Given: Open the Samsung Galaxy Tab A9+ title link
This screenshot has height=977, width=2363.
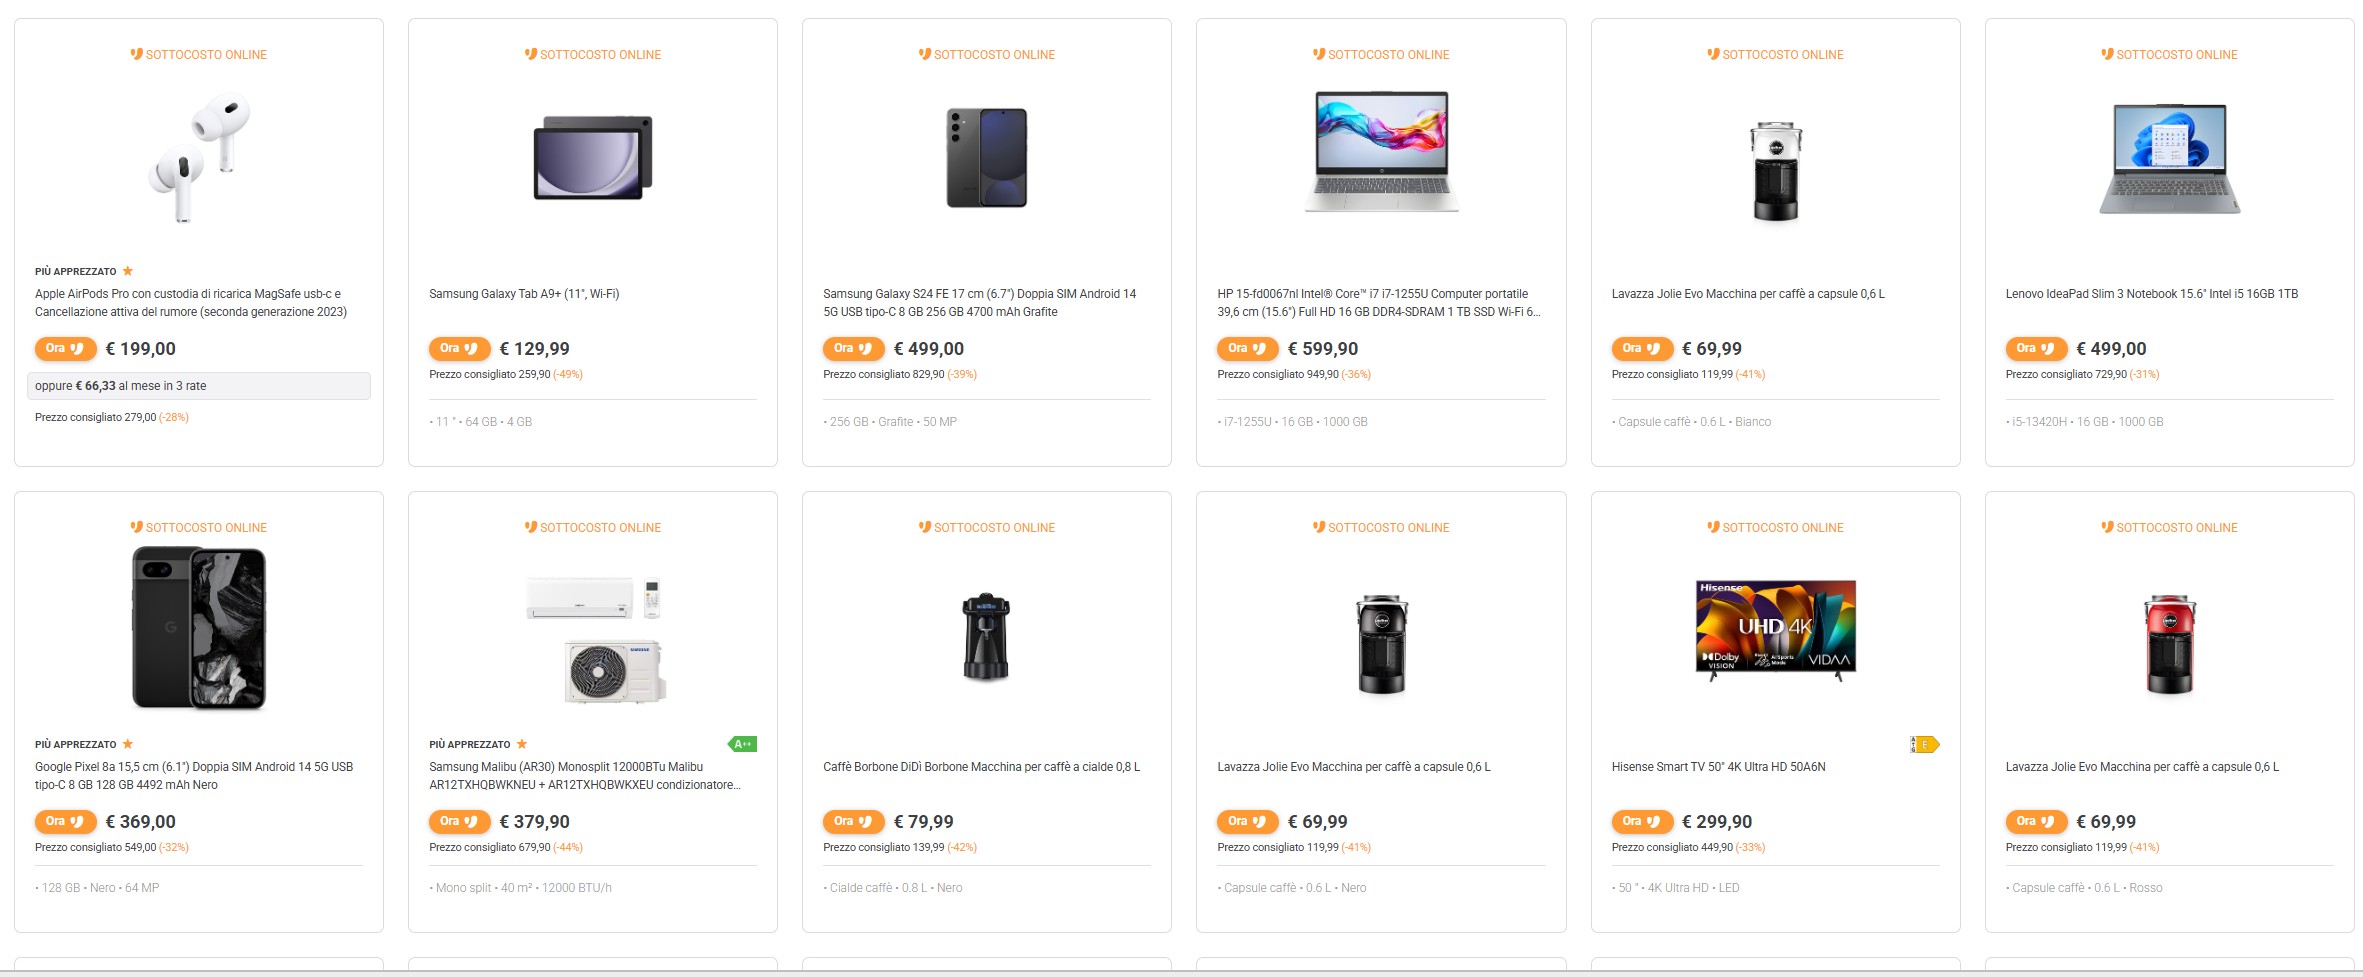Looking at the screenshot, I should [x=524, y=294].
